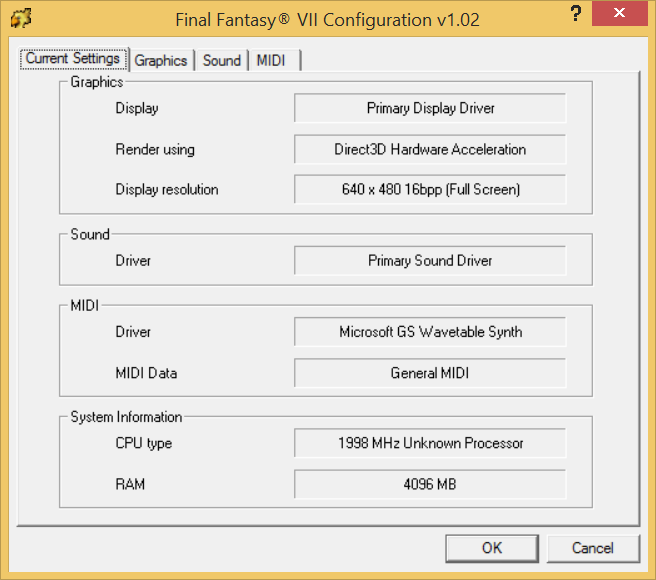Click the Direct3D Hardware Acceleration value

[x=430, y=149]
